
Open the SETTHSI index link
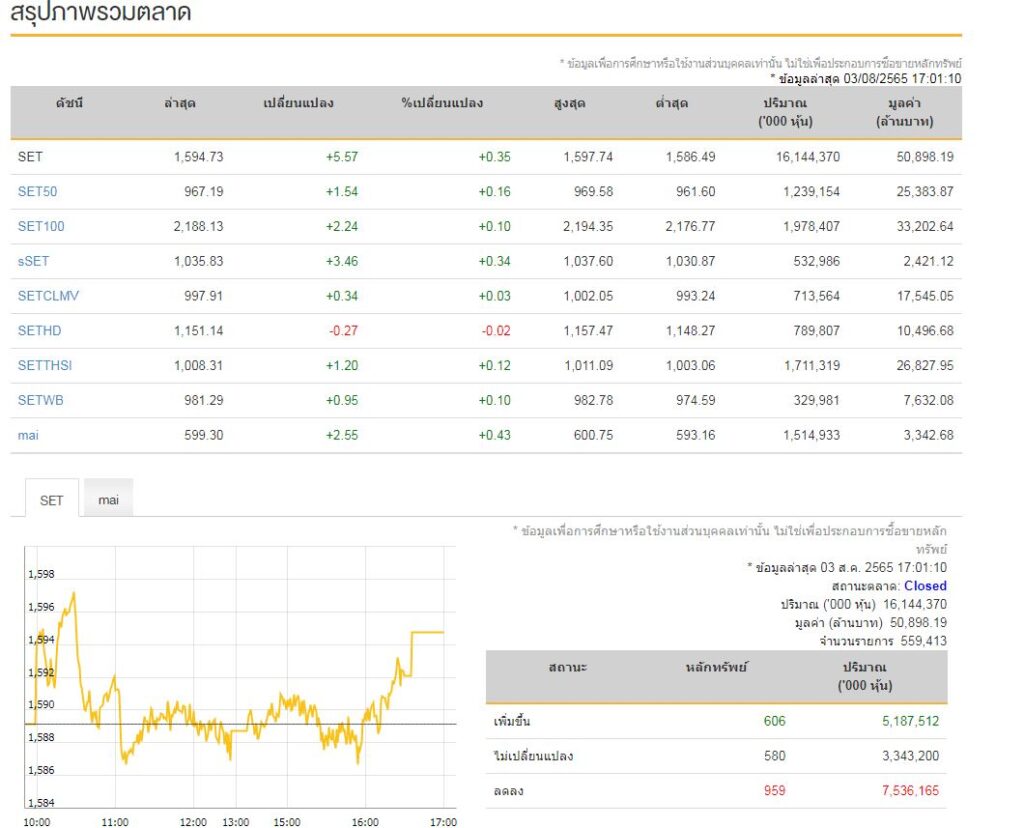point(45,365)
